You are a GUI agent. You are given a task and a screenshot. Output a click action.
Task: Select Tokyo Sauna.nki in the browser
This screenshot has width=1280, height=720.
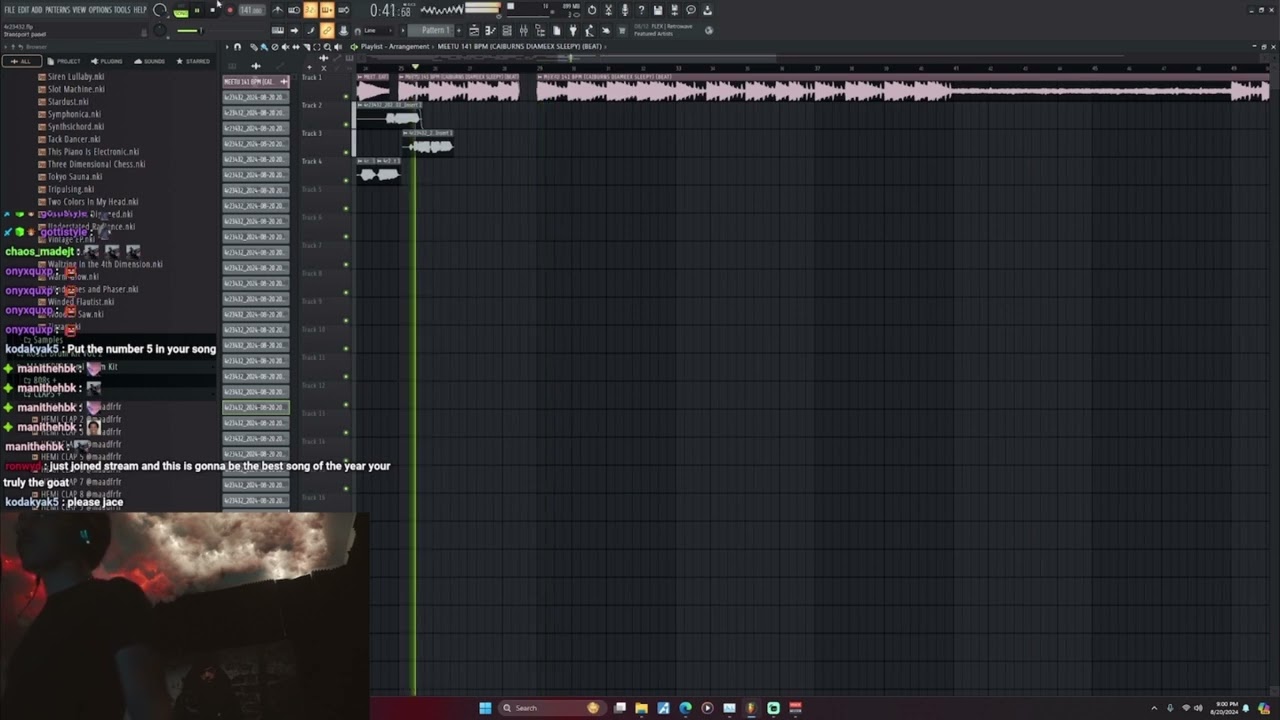pyautogui.click(x=75, y=177)
